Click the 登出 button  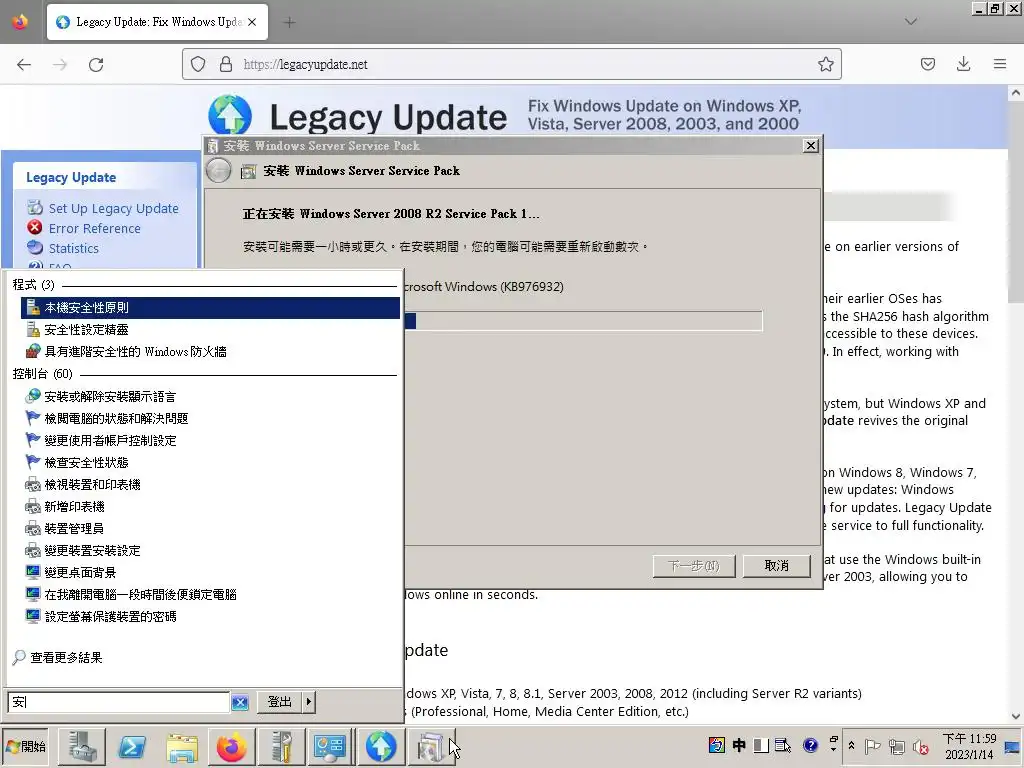(280, 702)
